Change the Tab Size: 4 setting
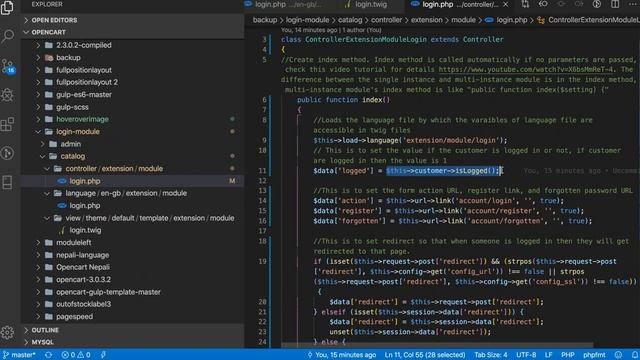 click(x=491, y=355)
